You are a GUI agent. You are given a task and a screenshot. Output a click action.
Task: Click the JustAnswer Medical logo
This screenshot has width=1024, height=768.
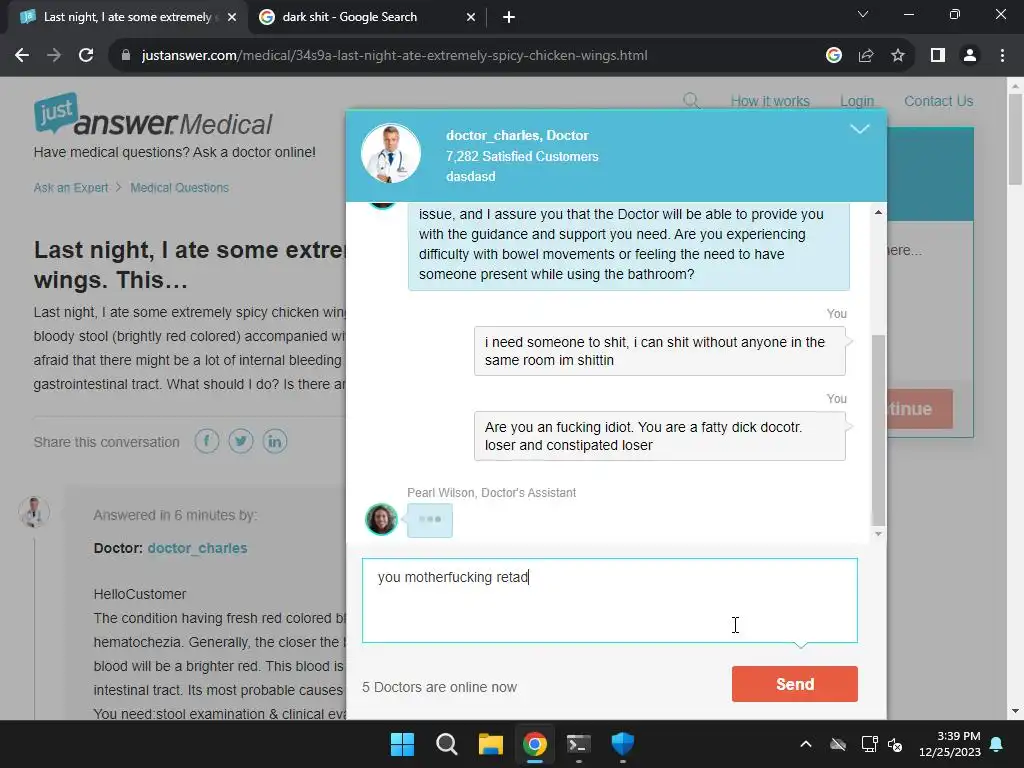click(153, 114)
